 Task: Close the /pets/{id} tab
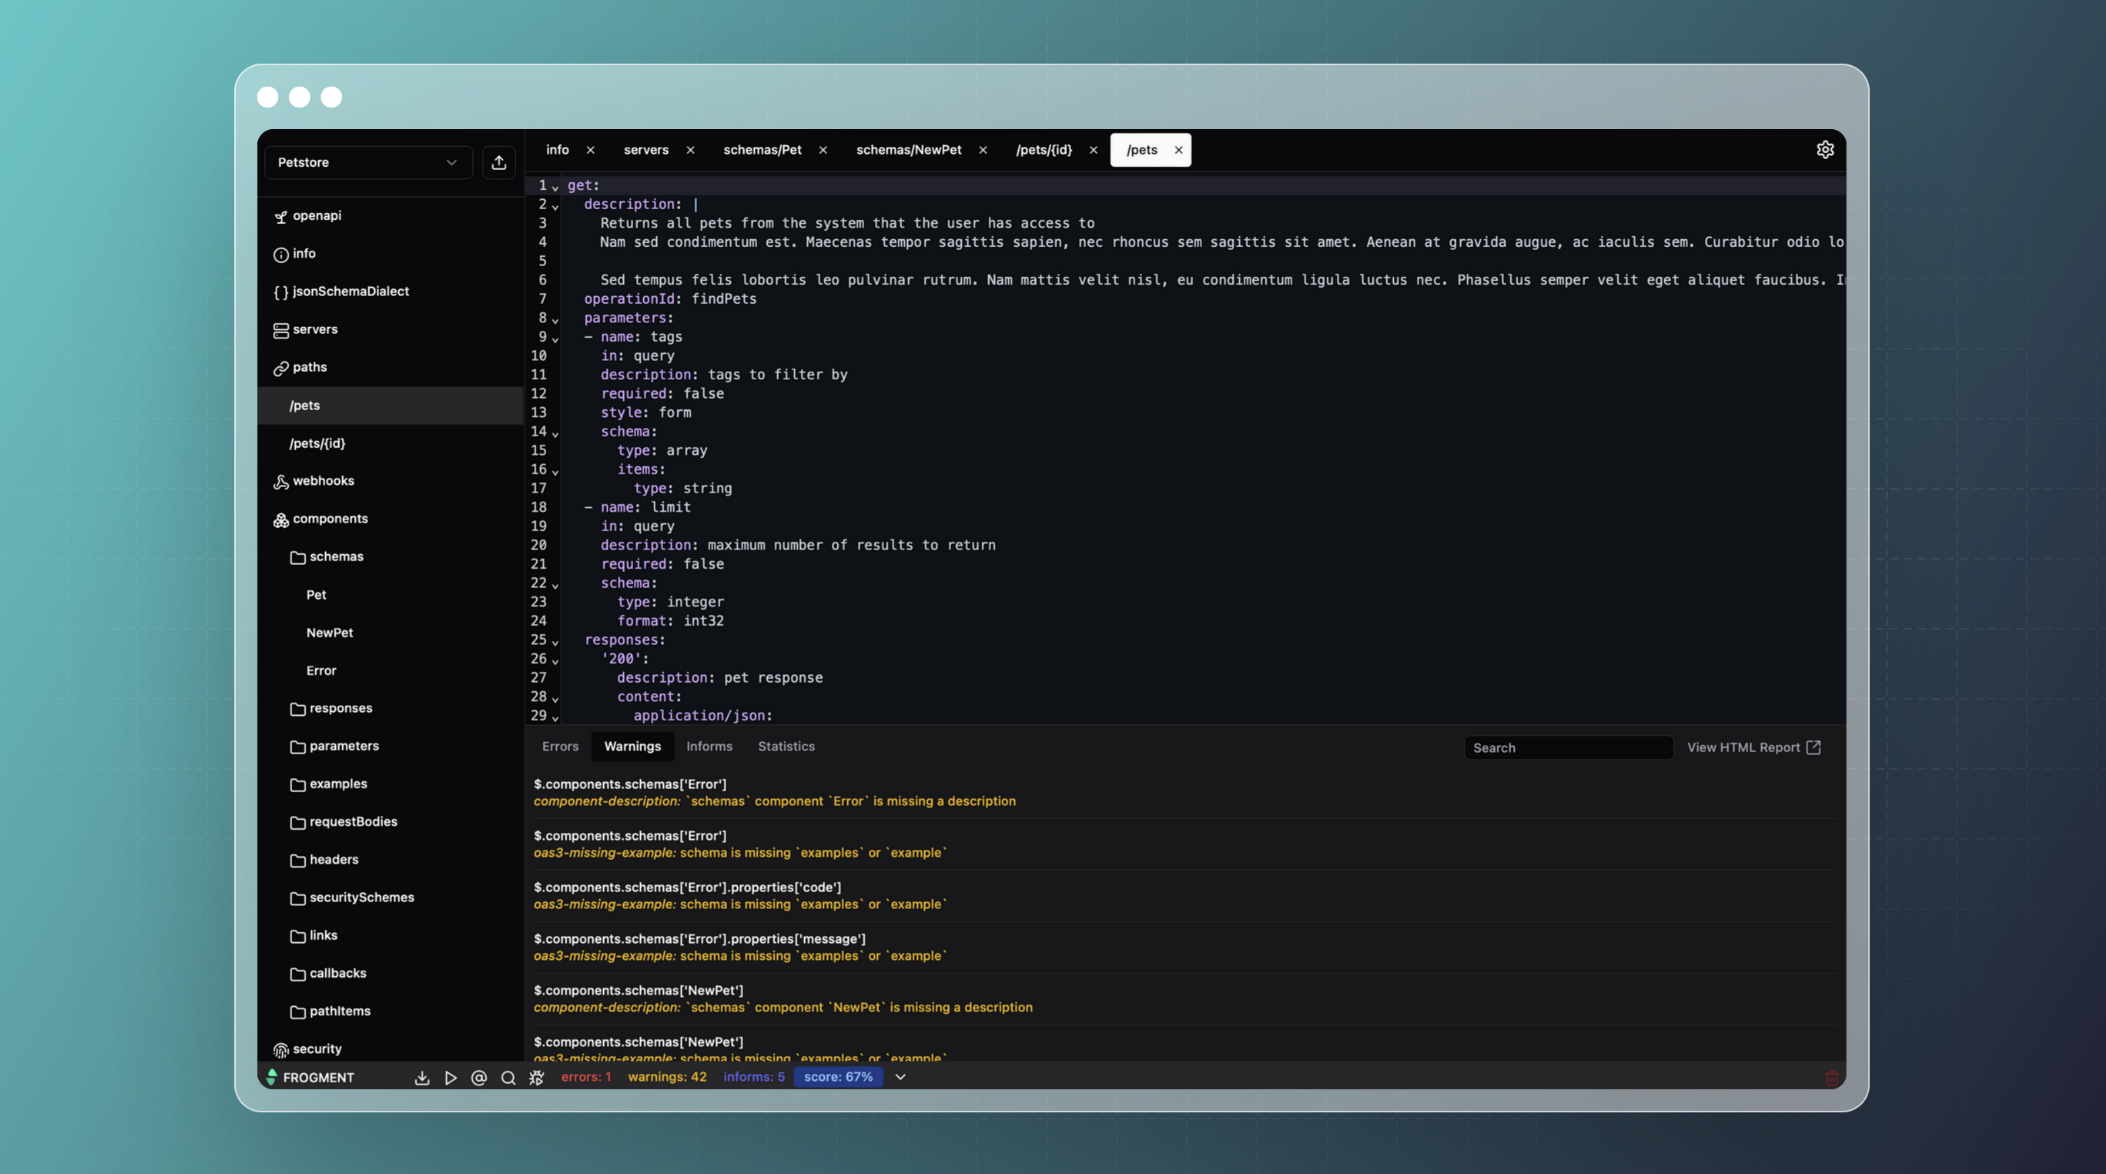[x=1093, y=150]
